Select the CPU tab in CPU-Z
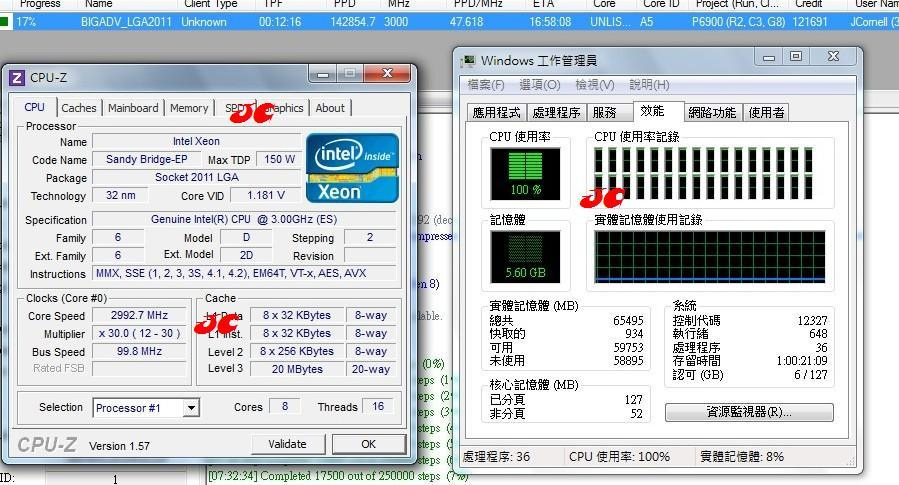Screen dimensions: 899x485 coord(34,107)
